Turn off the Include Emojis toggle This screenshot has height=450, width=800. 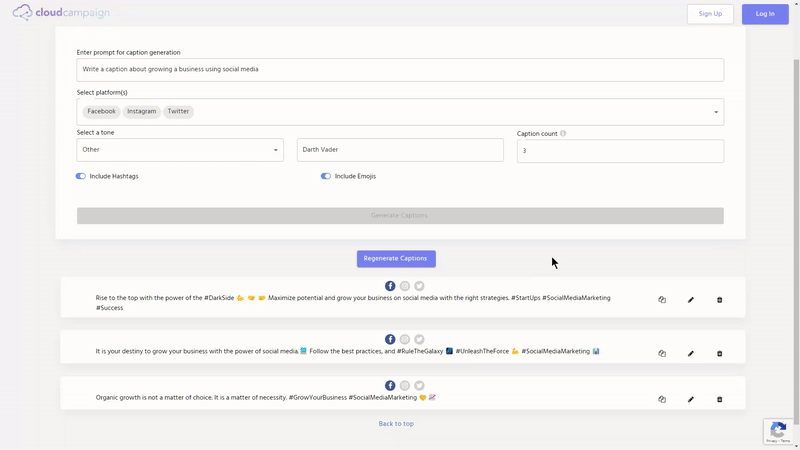[326, 176]
